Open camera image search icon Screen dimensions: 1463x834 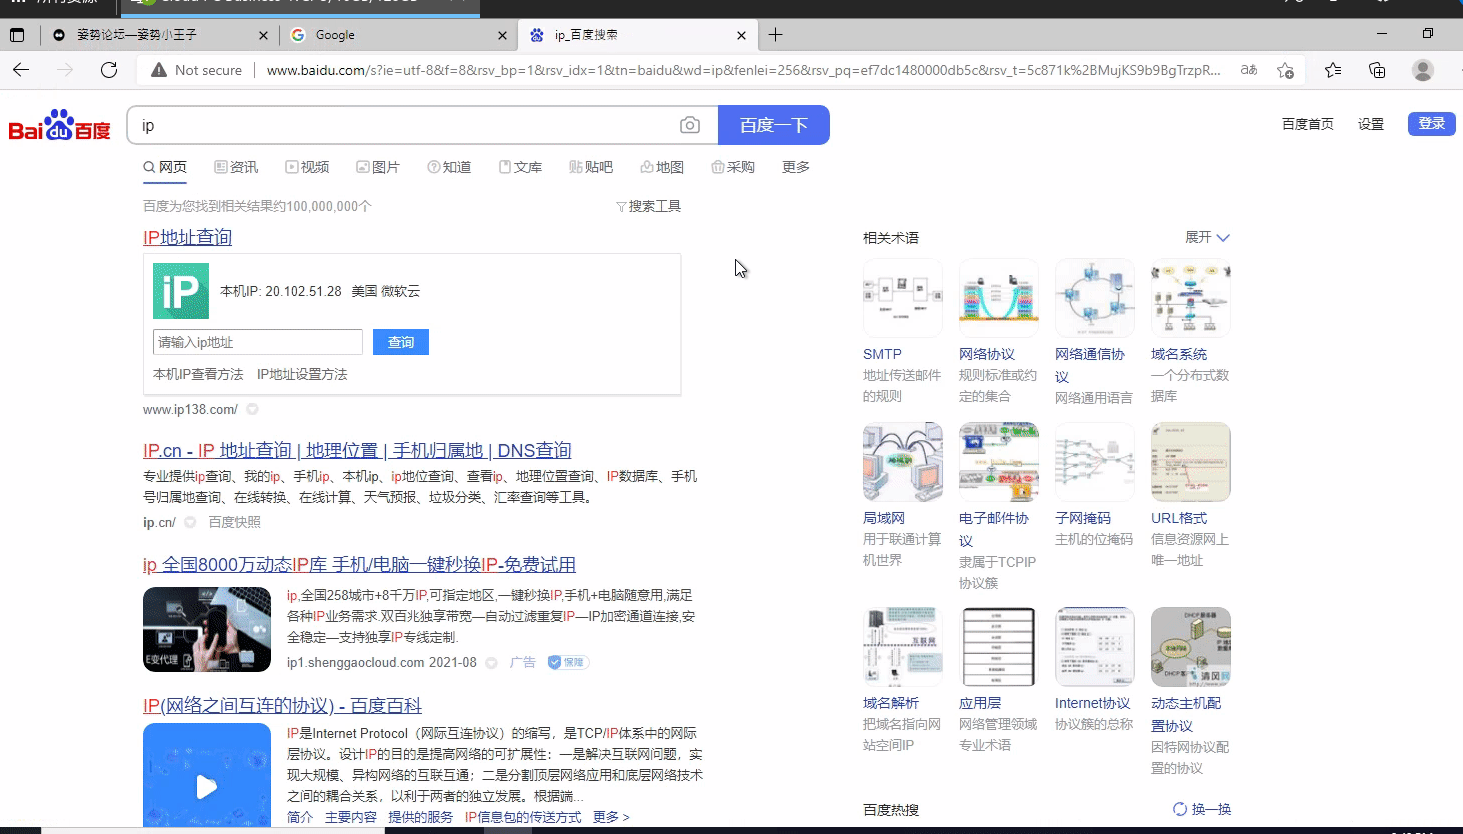coord(690,125)
